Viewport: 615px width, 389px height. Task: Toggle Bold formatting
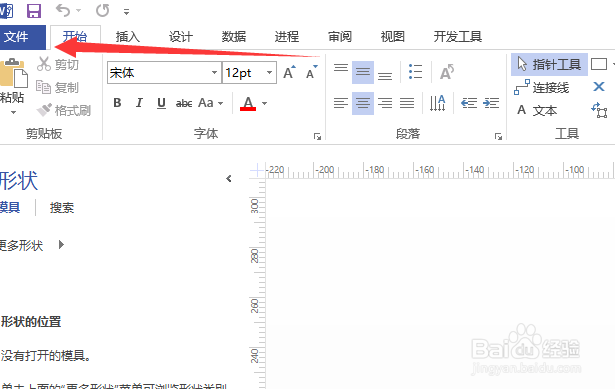tap(117, 103)
